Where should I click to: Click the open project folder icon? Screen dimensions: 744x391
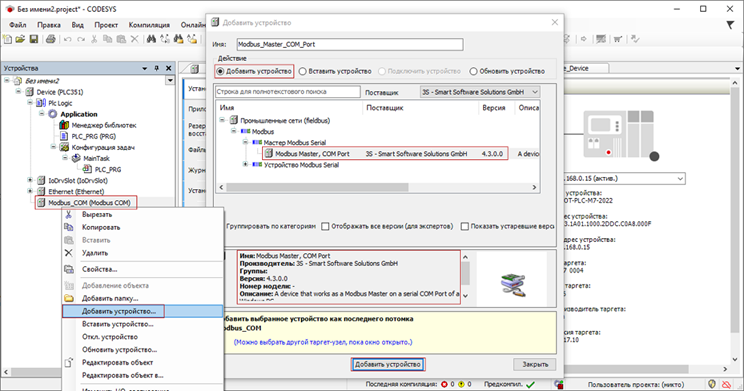tap(20, 39)
